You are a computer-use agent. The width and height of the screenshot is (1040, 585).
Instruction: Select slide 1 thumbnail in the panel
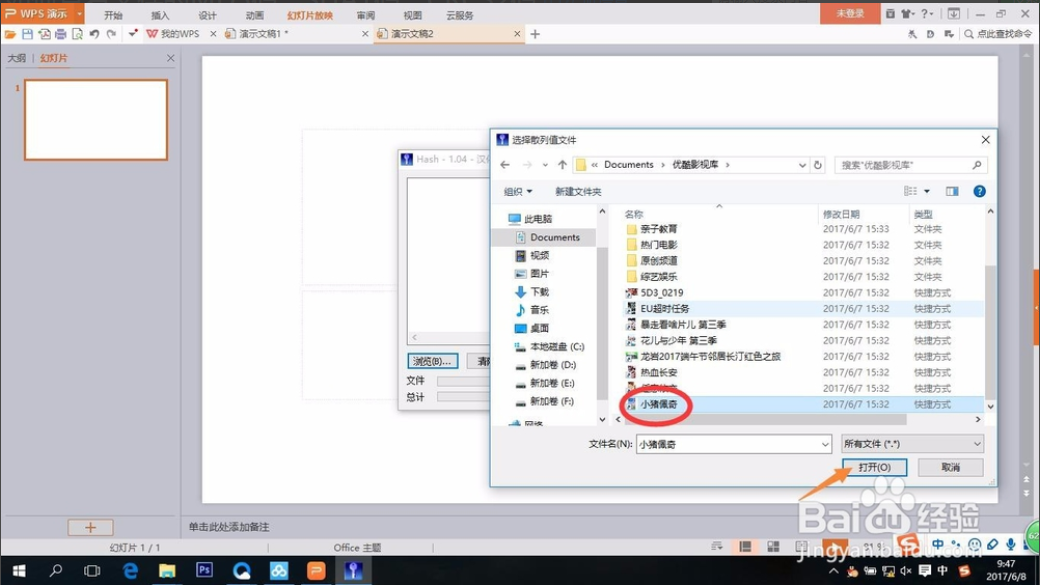coord(96,120)
